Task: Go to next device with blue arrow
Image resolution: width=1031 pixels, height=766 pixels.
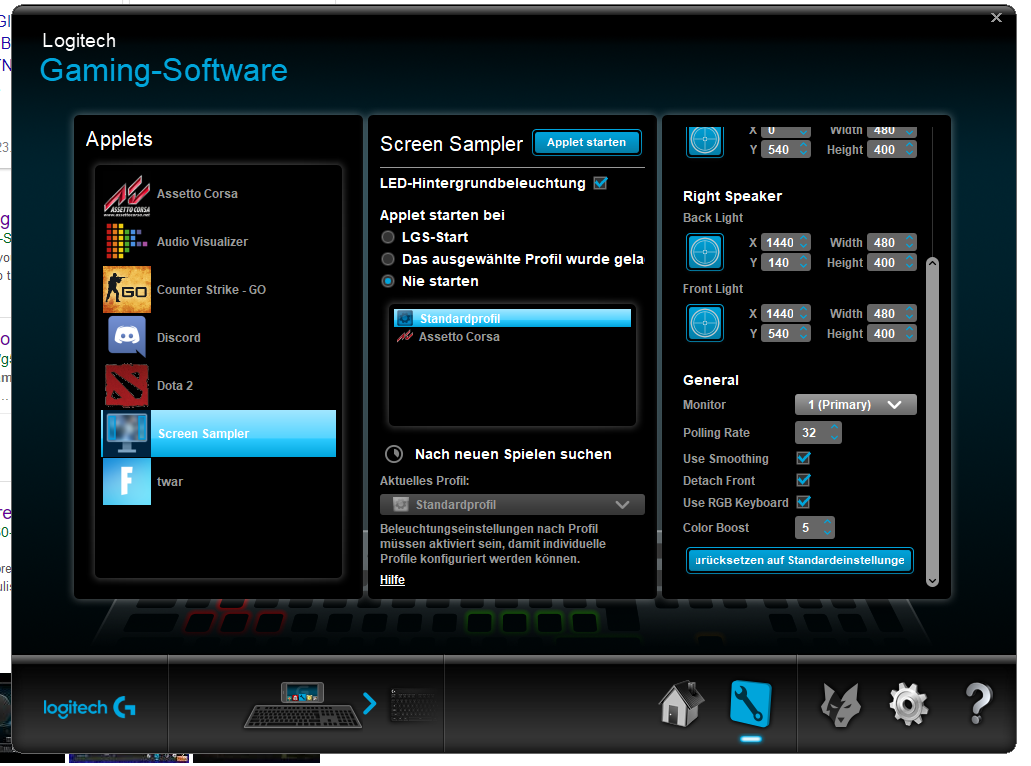Action: point(370,704)
